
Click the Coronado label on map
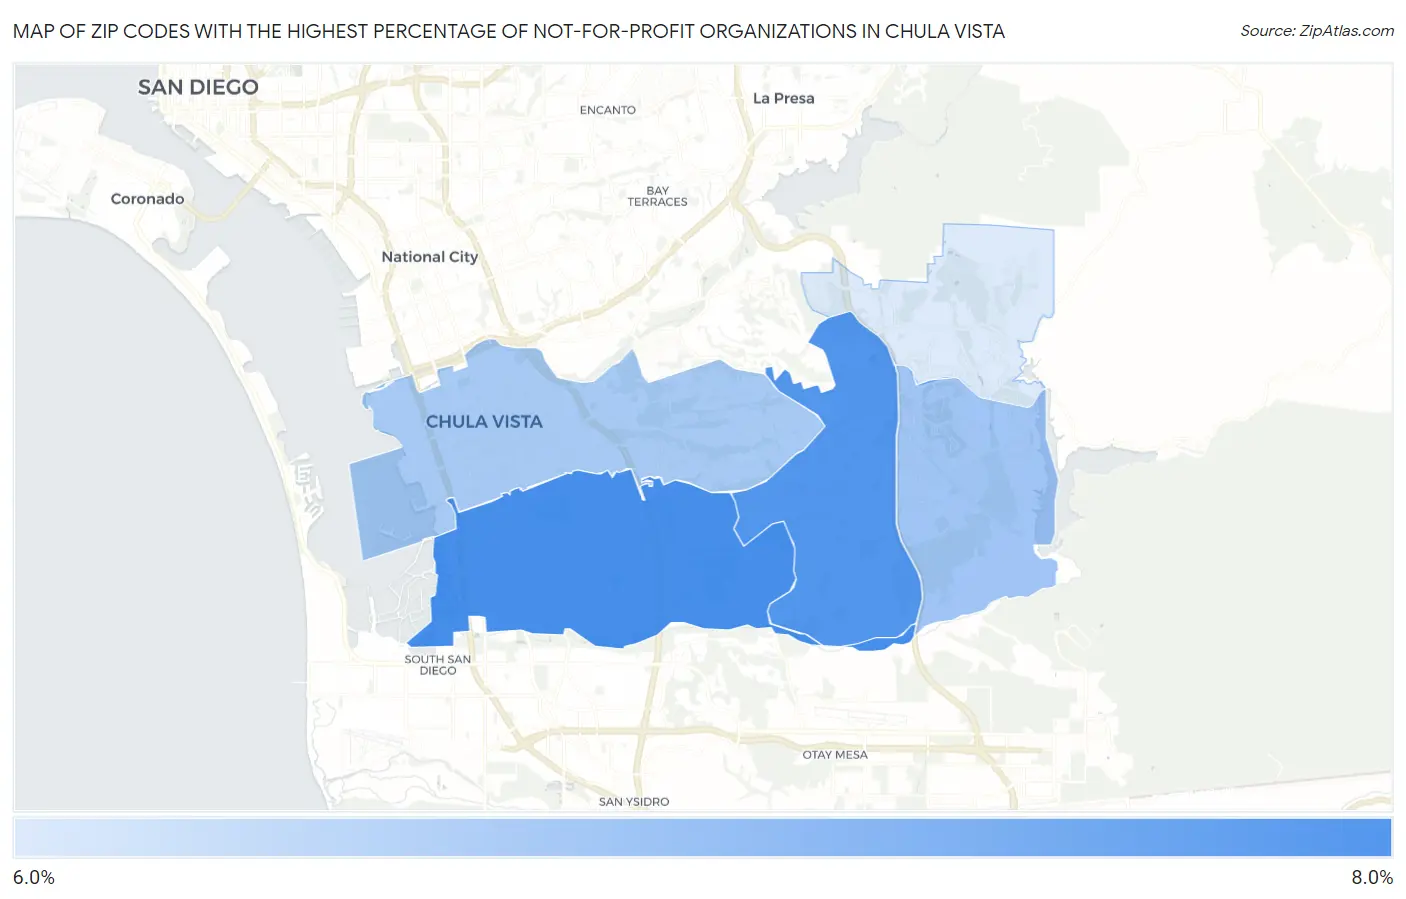147,199
